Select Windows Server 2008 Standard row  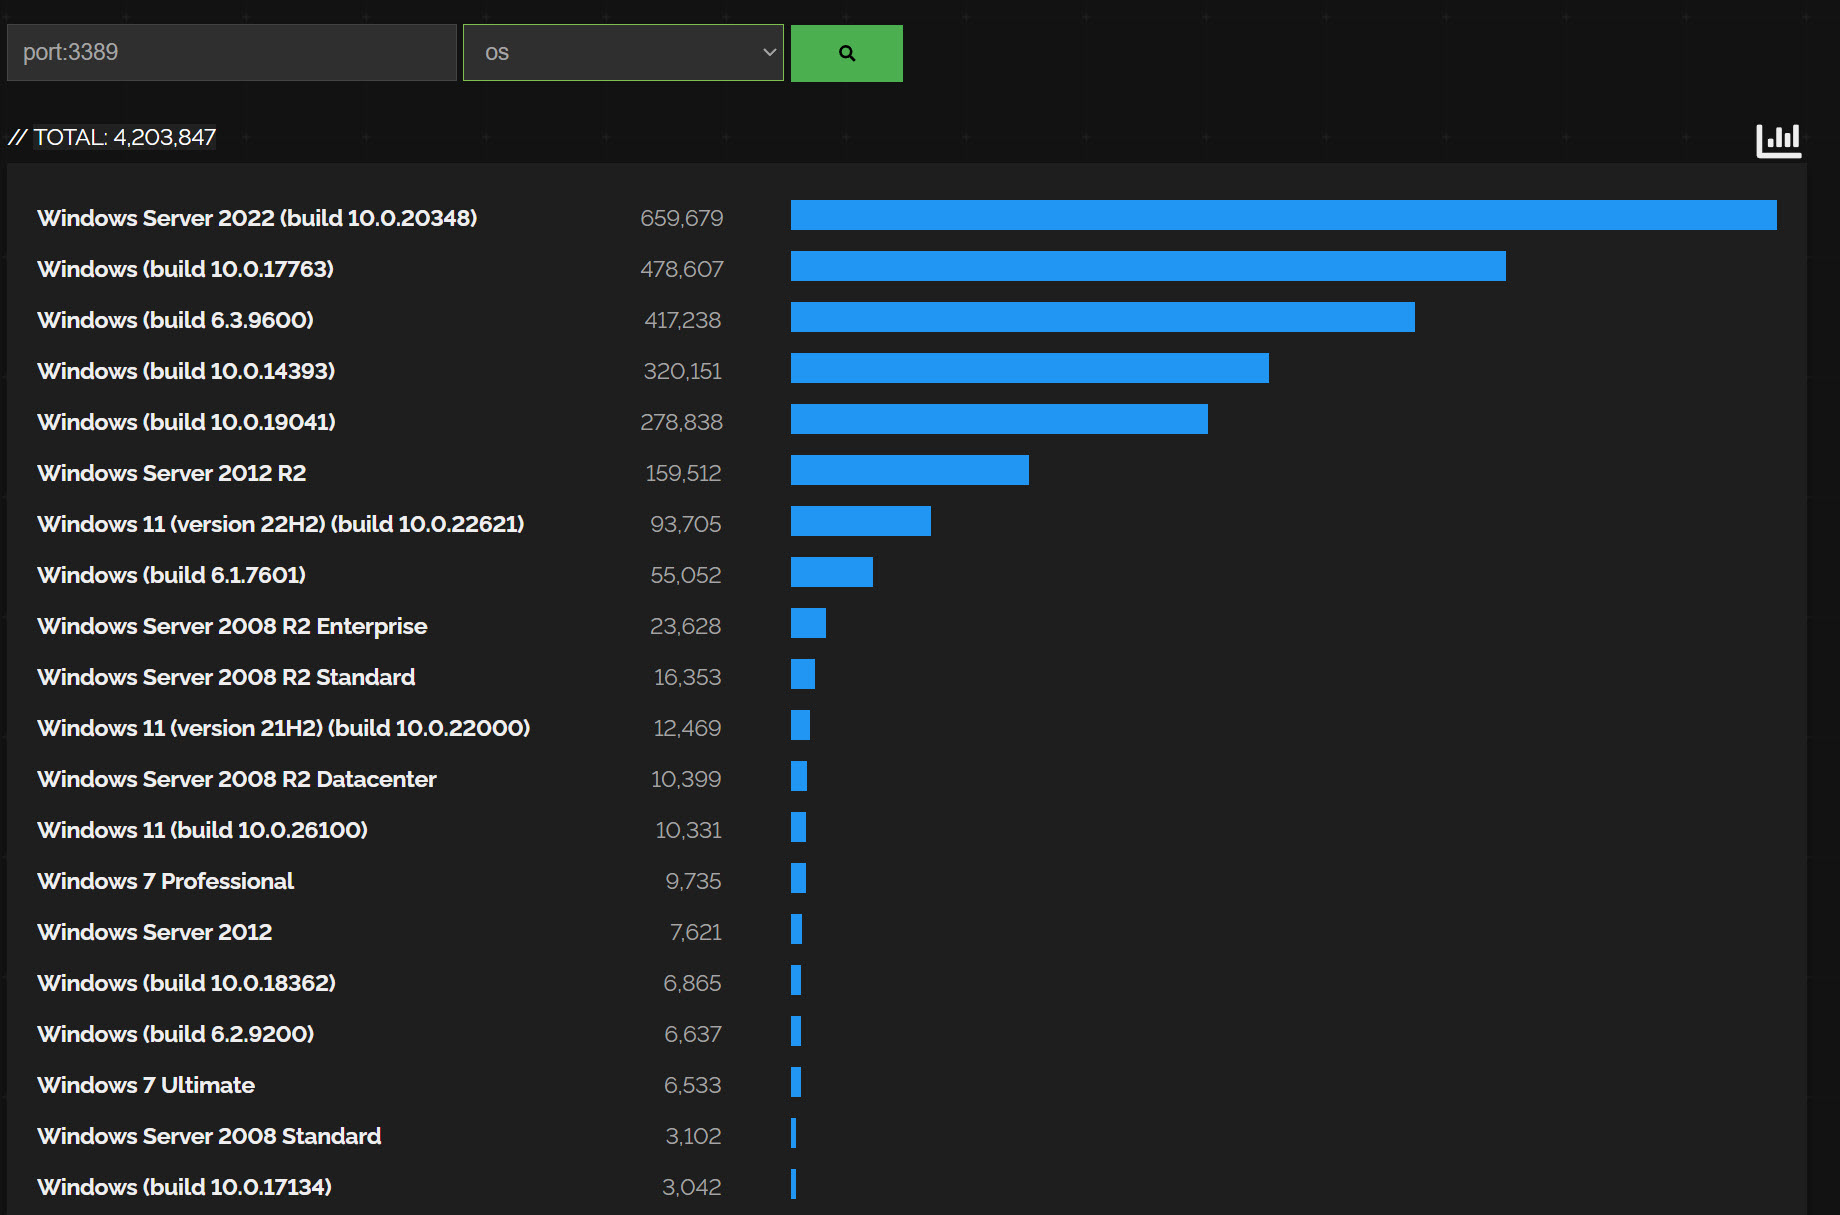pyautogui.click(x=209, y=1136)
